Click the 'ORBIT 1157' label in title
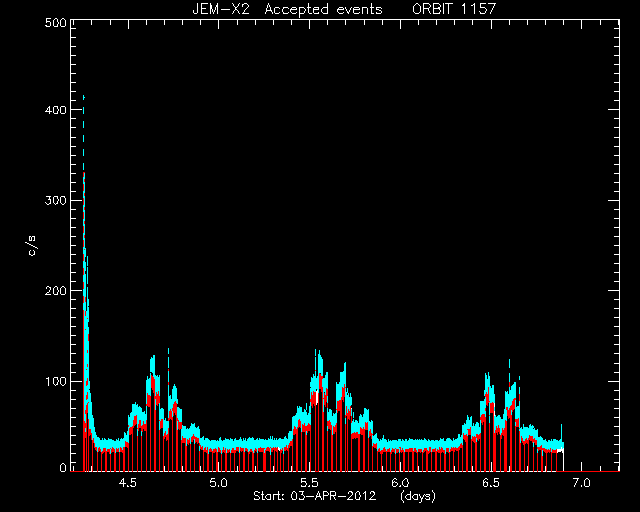Image resolution: width=640 pixels, height=512 pixels. (454, 9)
